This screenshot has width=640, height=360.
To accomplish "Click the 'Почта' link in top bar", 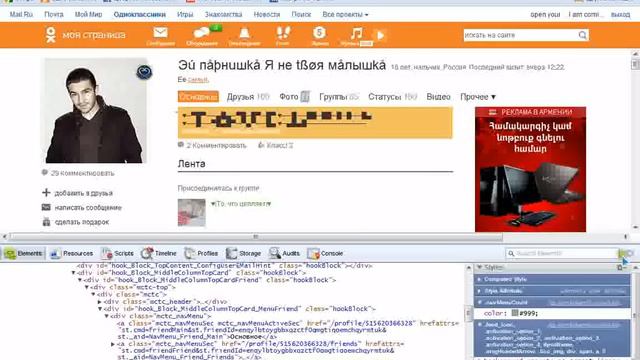I will point(54,14).
